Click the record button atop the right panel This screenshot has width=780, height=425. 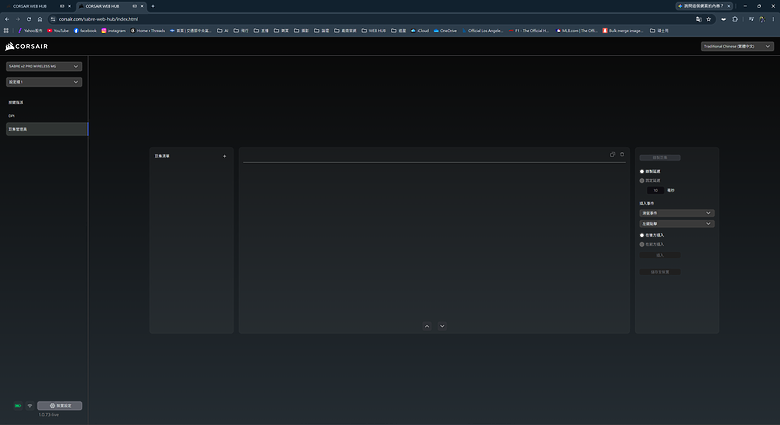(660, 158)
